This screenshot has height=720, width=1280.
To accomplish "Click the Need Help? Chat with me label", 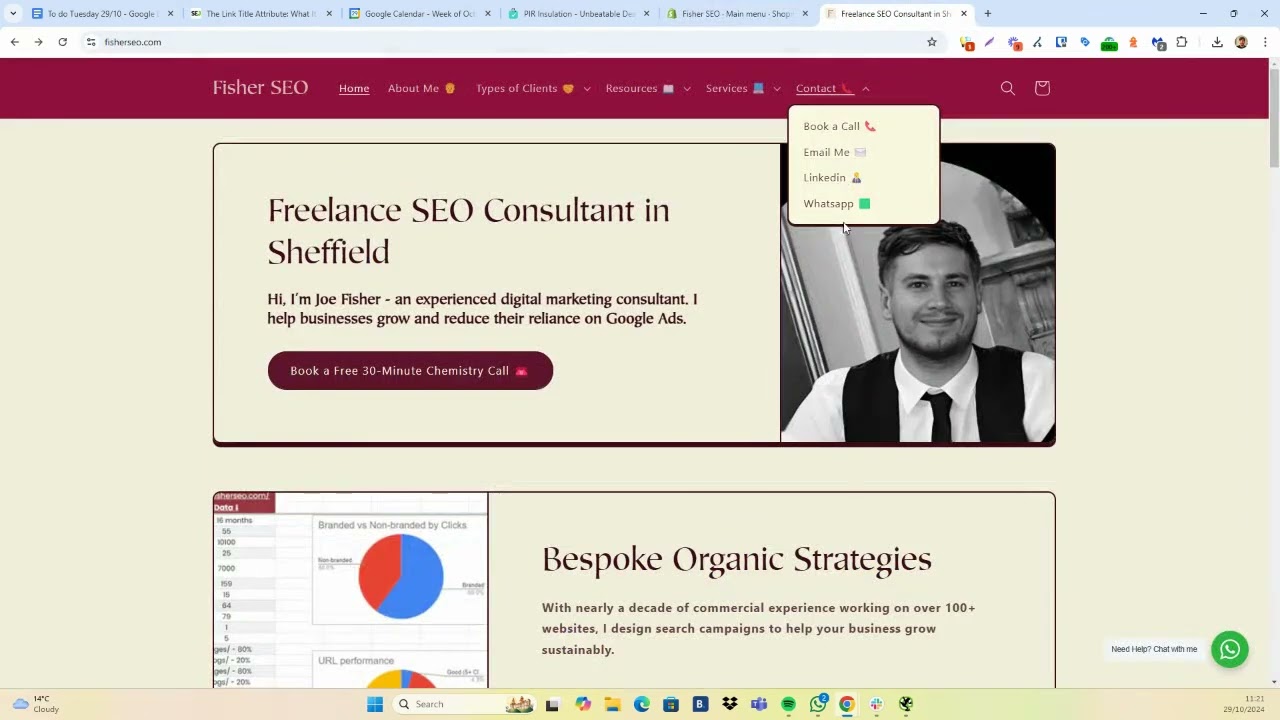I will click(x=1154, y=649).
